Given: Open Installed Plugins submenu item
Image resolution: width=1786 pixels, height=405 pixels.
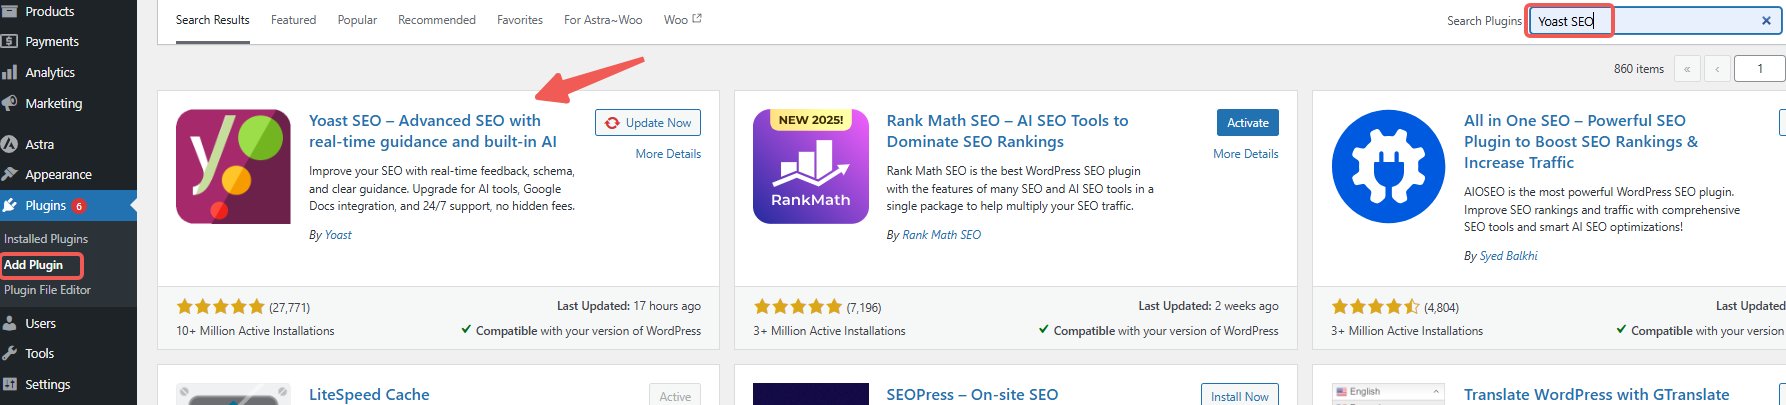Looking at the screenshot, I should (46, 239).
